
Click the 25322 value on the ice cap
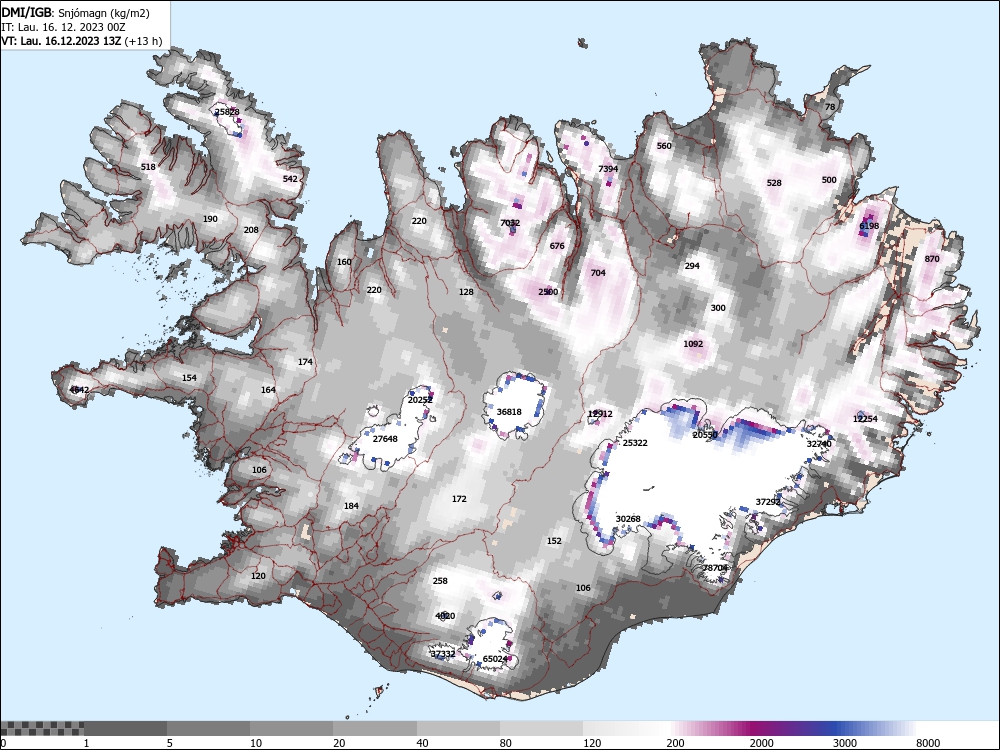(635, 443)
